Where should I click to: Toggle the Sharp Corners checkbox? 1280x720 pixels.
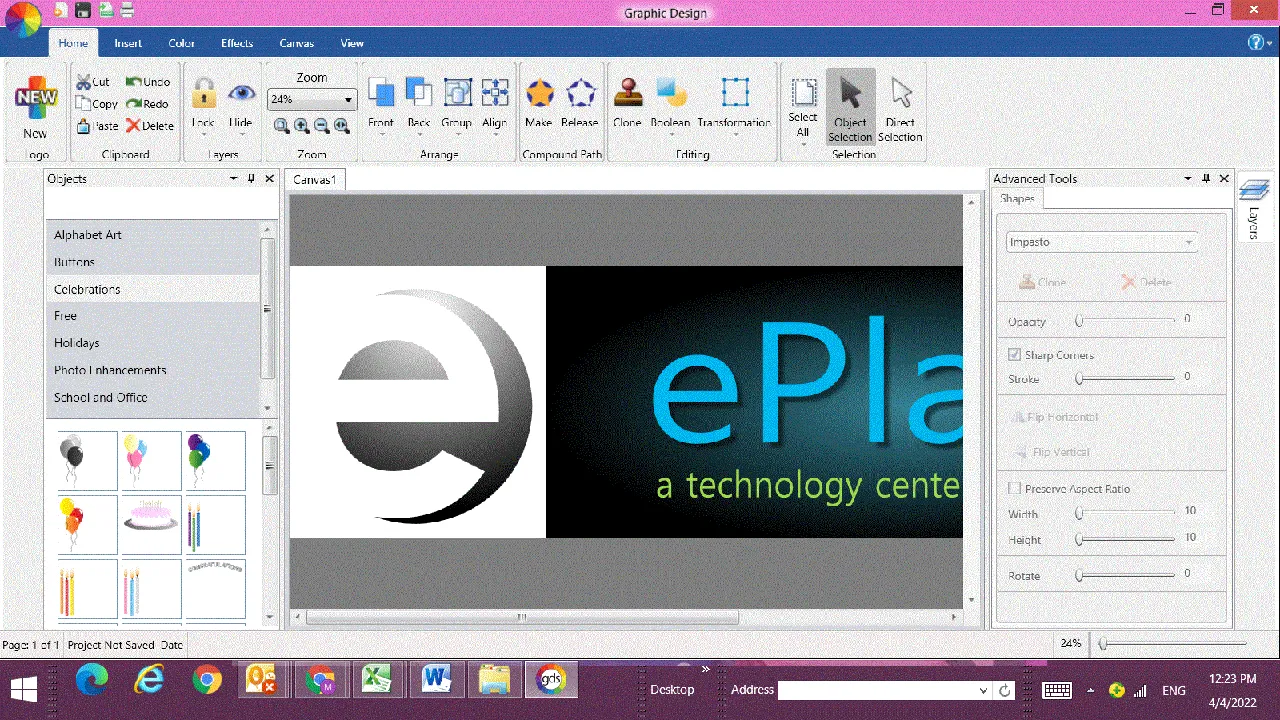(x=1014, y=355)
